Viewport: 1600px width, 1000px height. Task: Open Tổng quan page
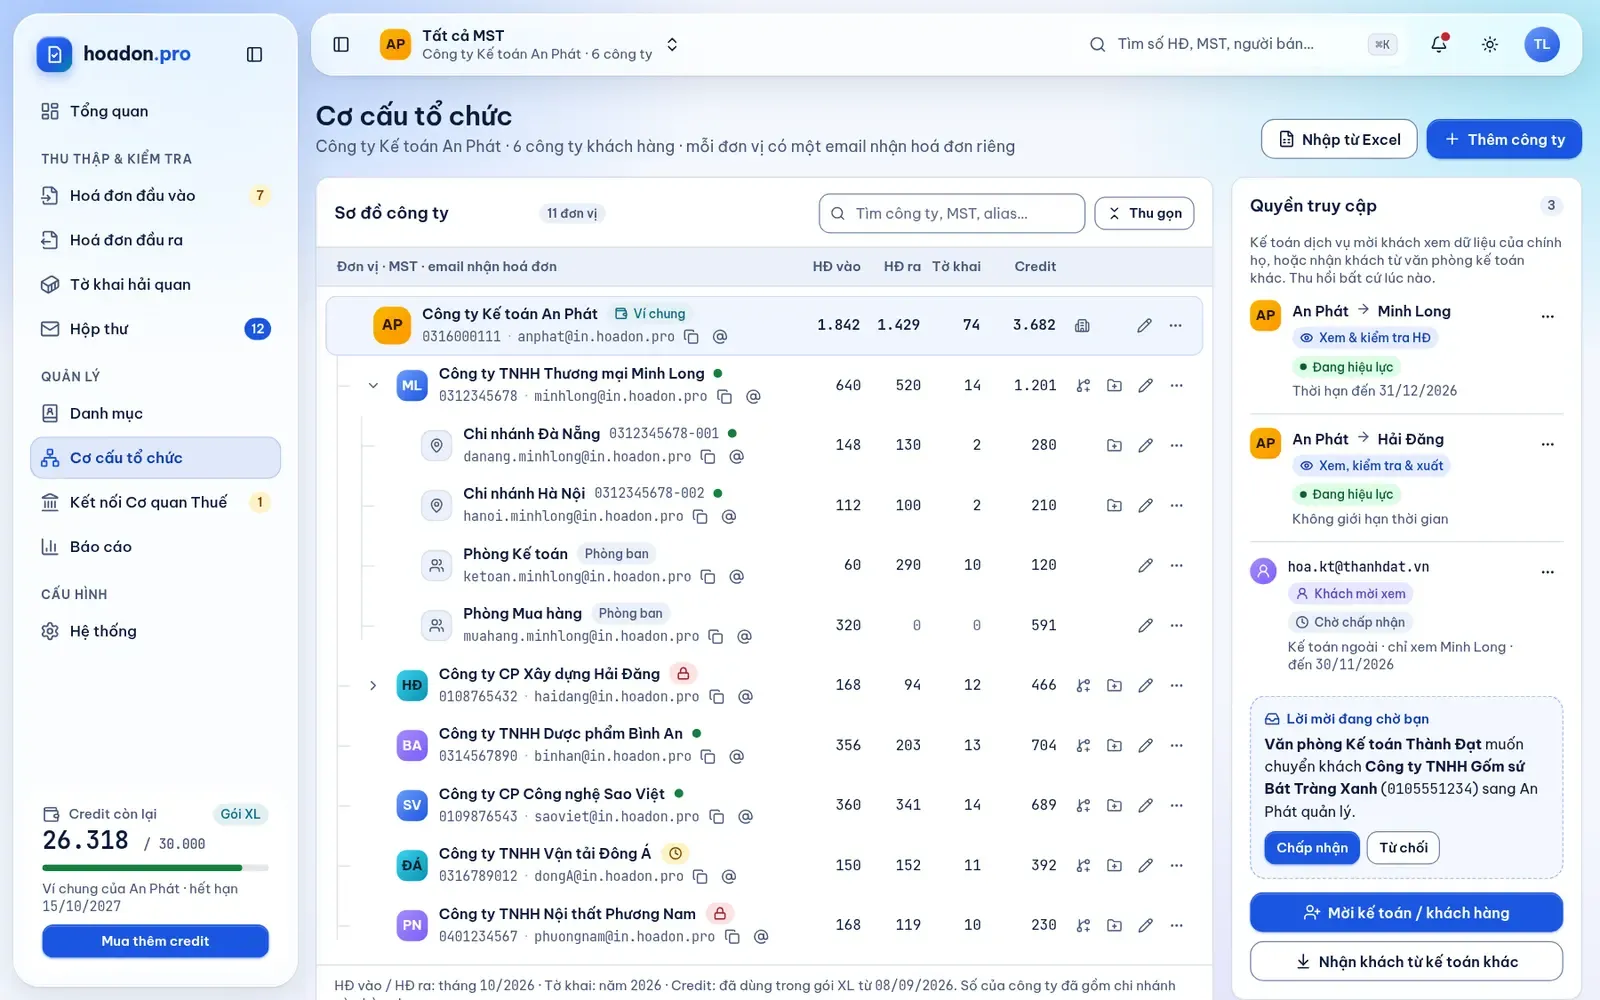(155, 111)
